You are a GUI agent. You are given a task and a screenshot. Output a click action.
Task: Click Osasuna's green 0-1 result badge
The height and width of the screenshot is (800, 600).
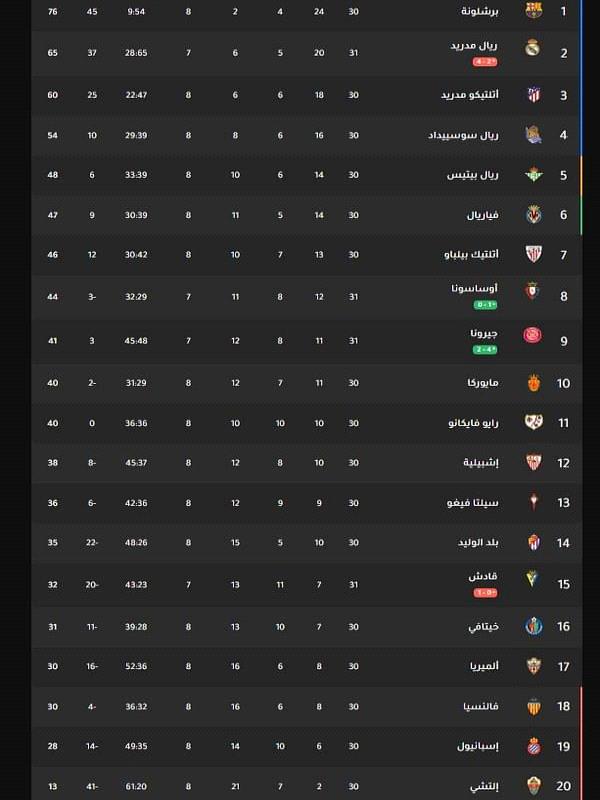pos(485,305)
